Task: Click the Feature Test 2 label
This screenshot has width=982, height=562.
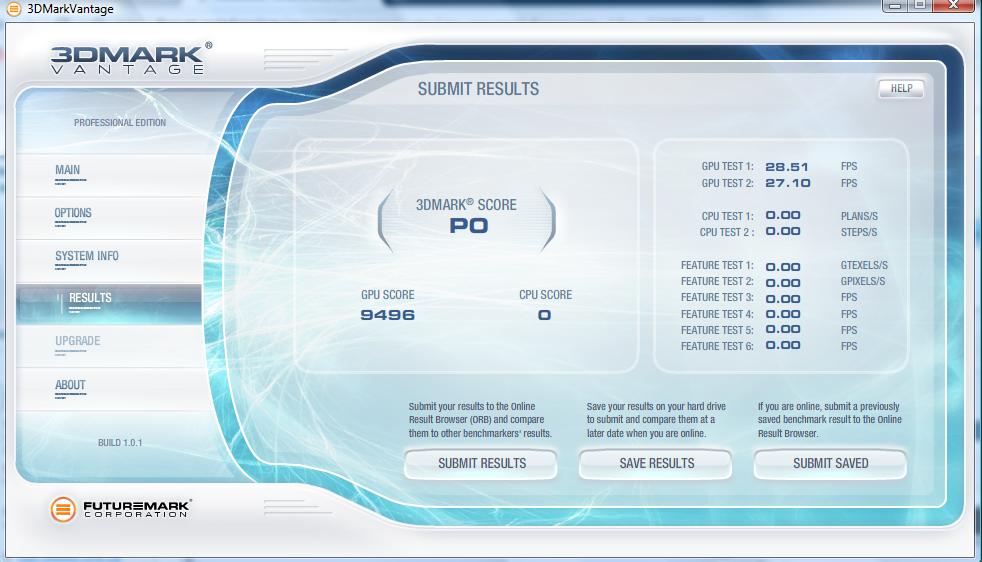Action: (x=717, y=282)
